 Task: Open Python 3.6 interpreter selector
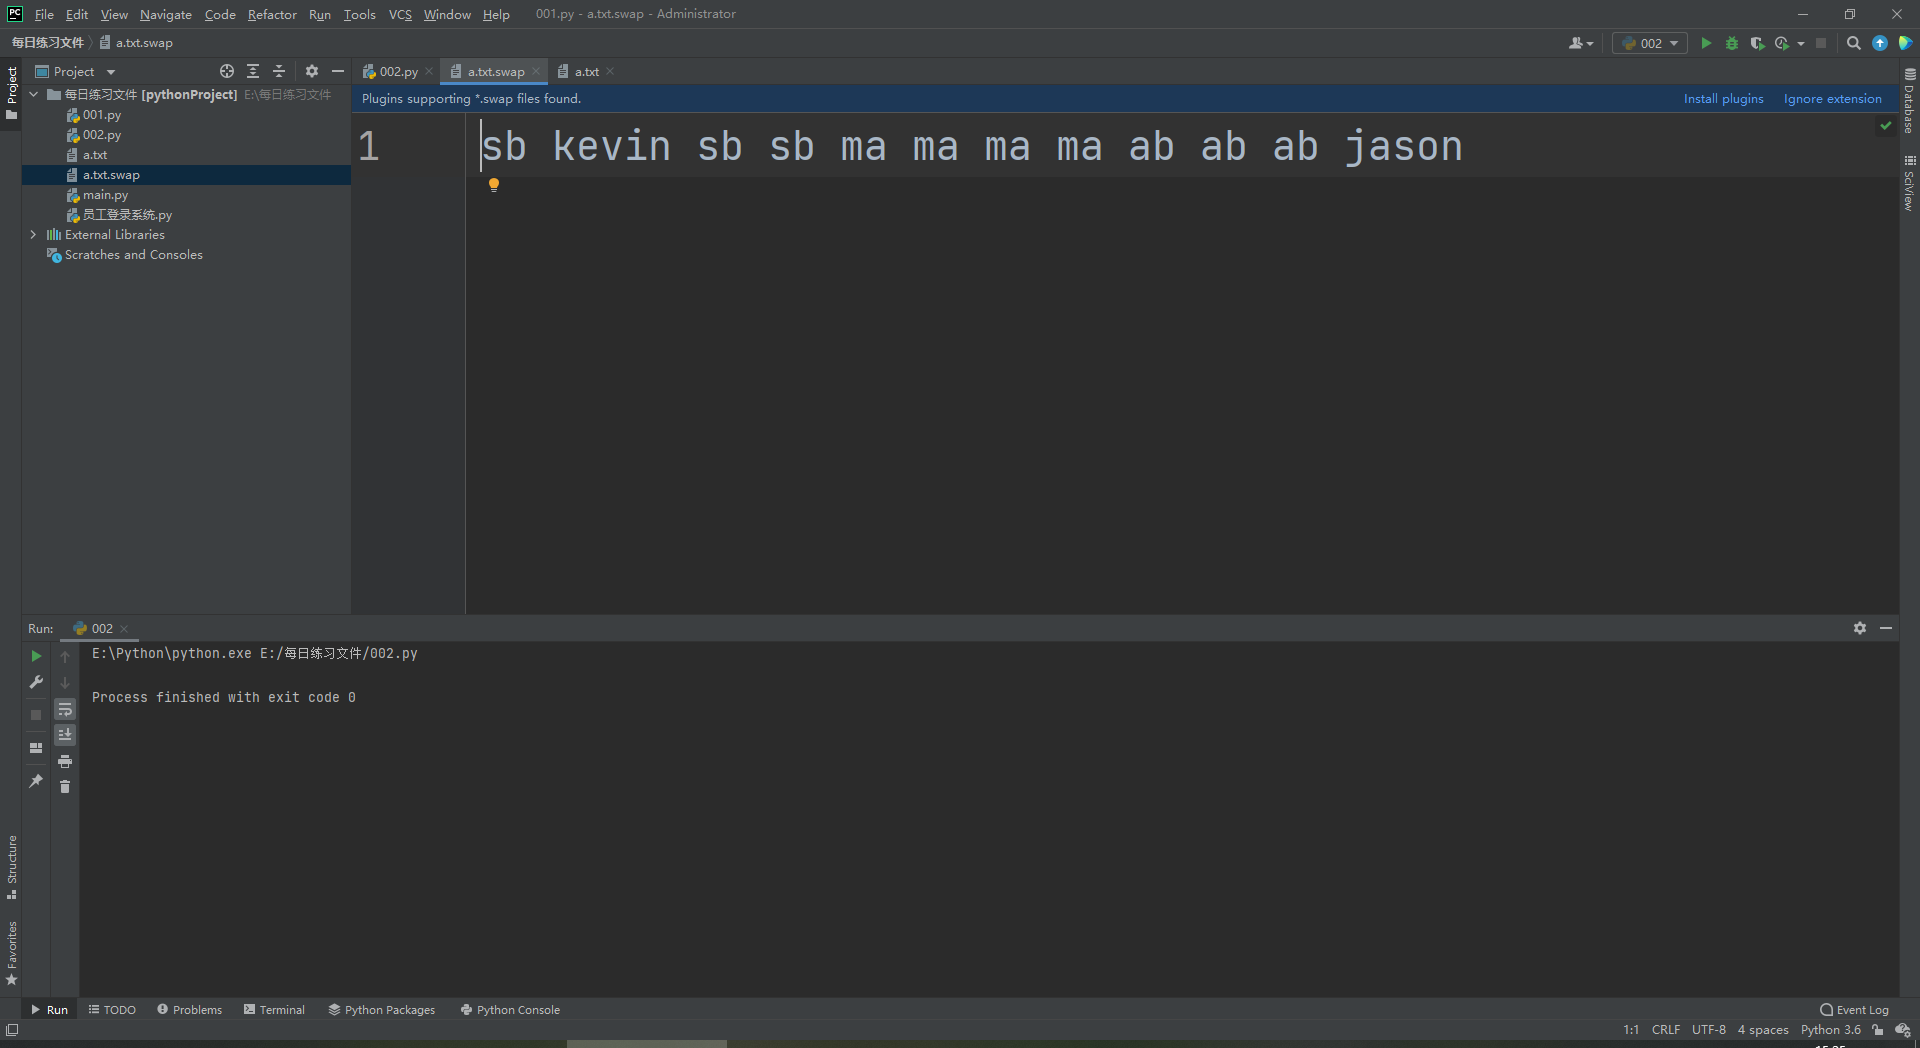1831,1030
